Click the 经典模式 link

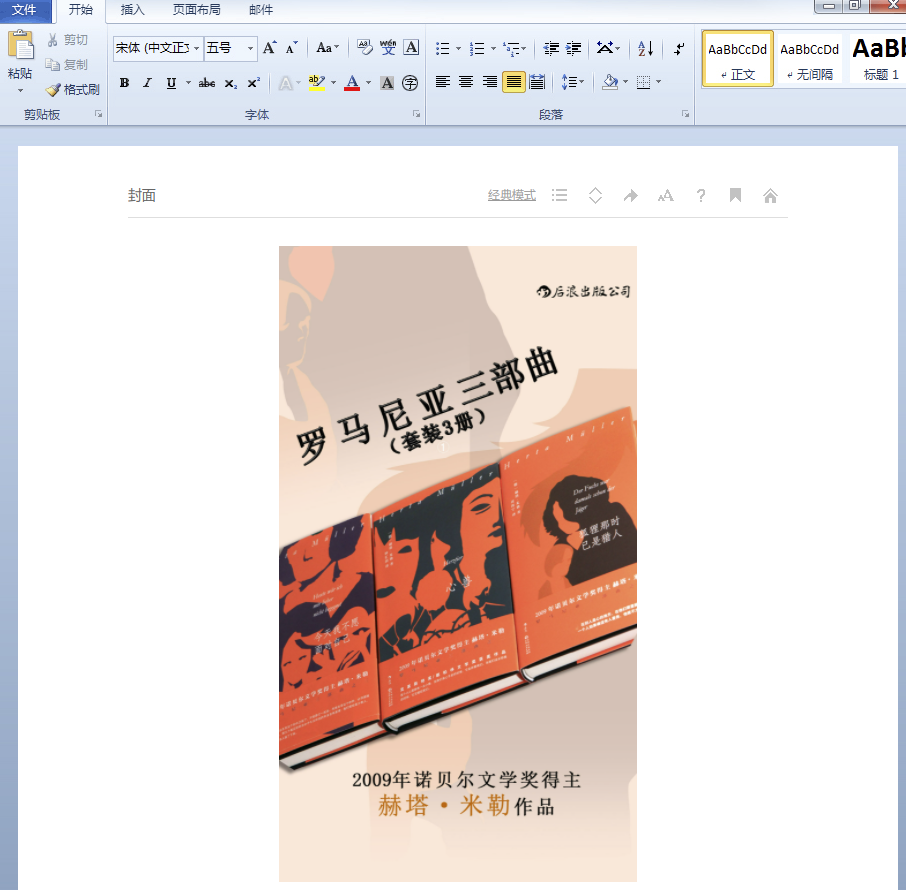tap(511, 195)
